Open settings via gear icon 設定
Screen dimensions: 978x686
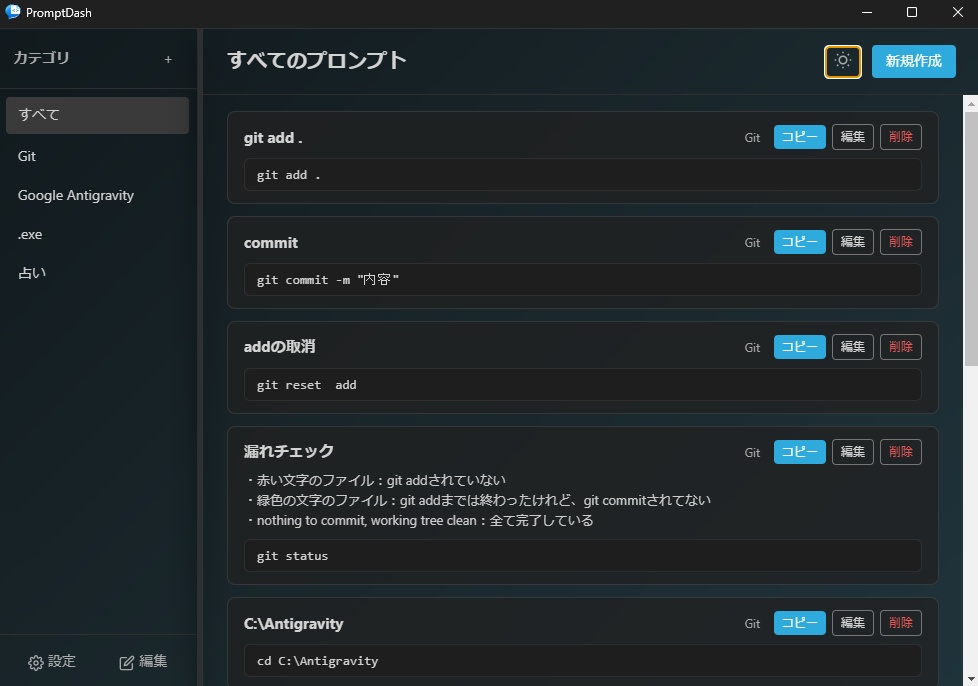[52, 662]
